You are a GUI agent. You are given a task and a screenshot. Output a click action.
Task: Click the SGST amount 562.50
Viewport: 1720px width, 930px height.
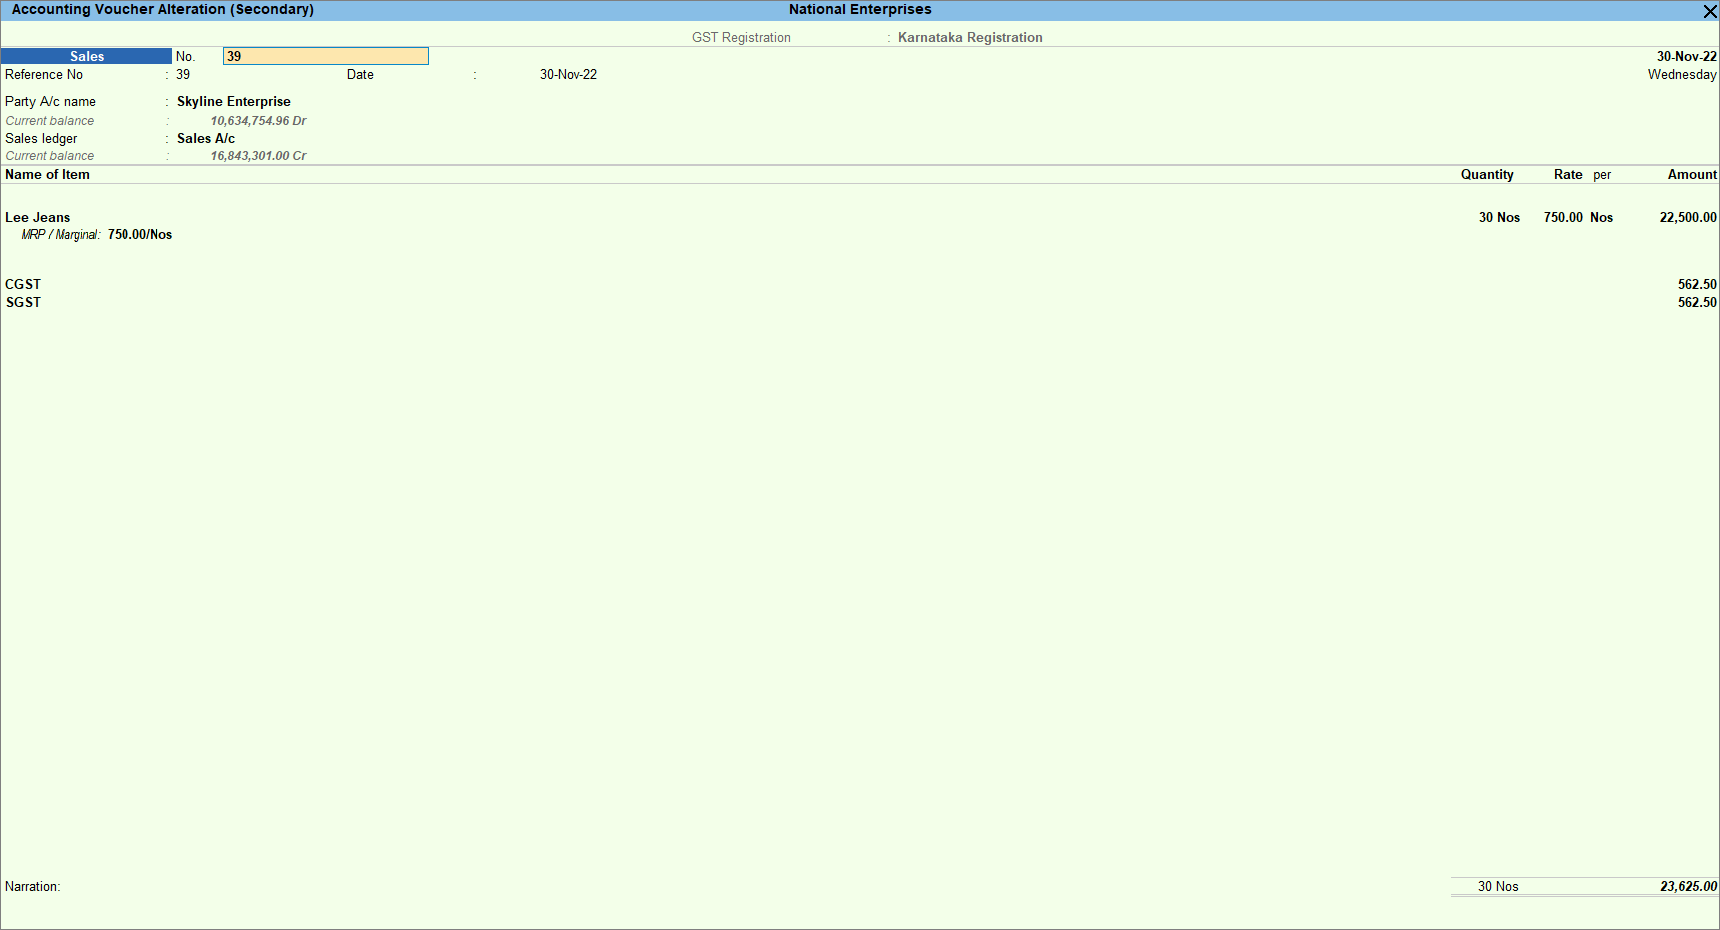pyautogui.click(x=1697, y=302)
